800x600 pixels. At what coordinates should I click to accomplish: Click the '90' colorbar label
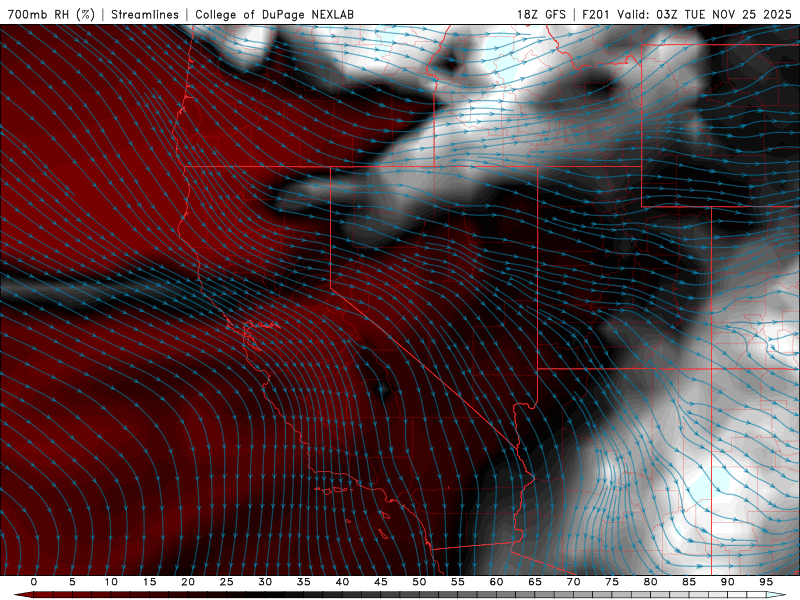point(727,582)
